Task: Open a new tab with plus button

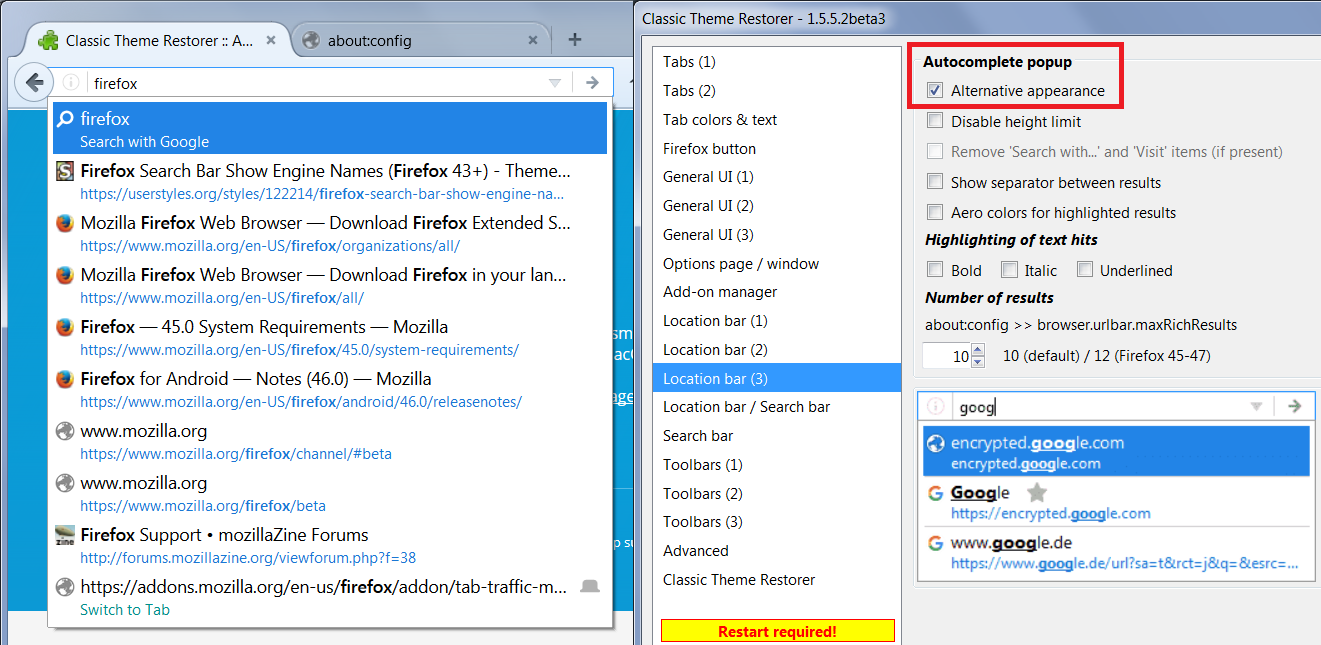Action: [x=574, y=40]
